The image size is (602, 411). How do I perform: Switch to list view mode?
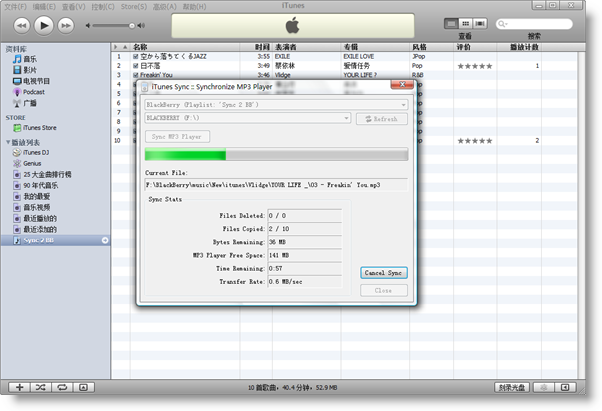click(x=452, y=24)
